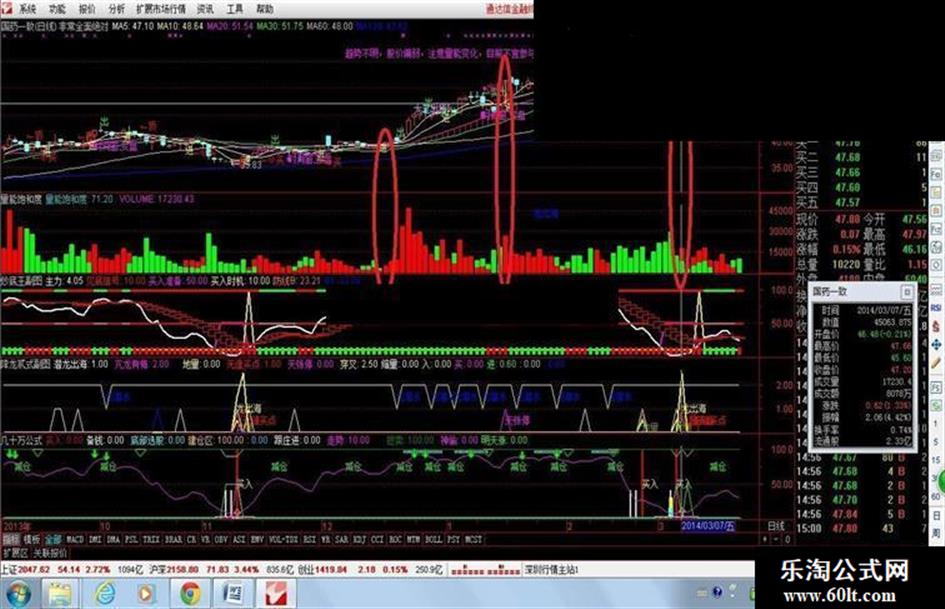Switch to the TRIX indicator
The height and width of the screenshot is (609, 945).
click(151, 540)
